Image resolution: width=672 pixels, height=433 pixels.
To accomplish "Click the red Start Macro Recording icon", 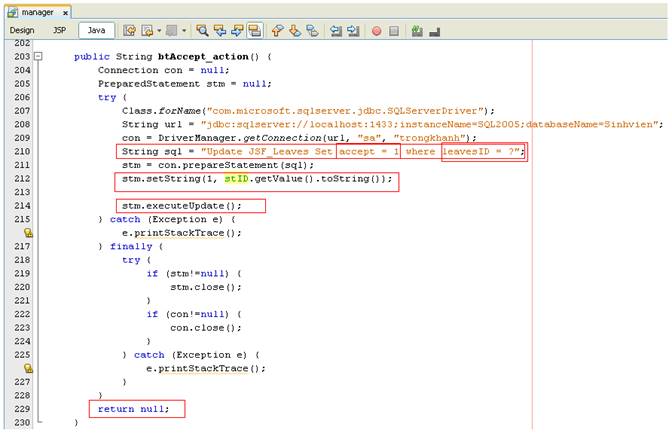I will click(376, 31).
